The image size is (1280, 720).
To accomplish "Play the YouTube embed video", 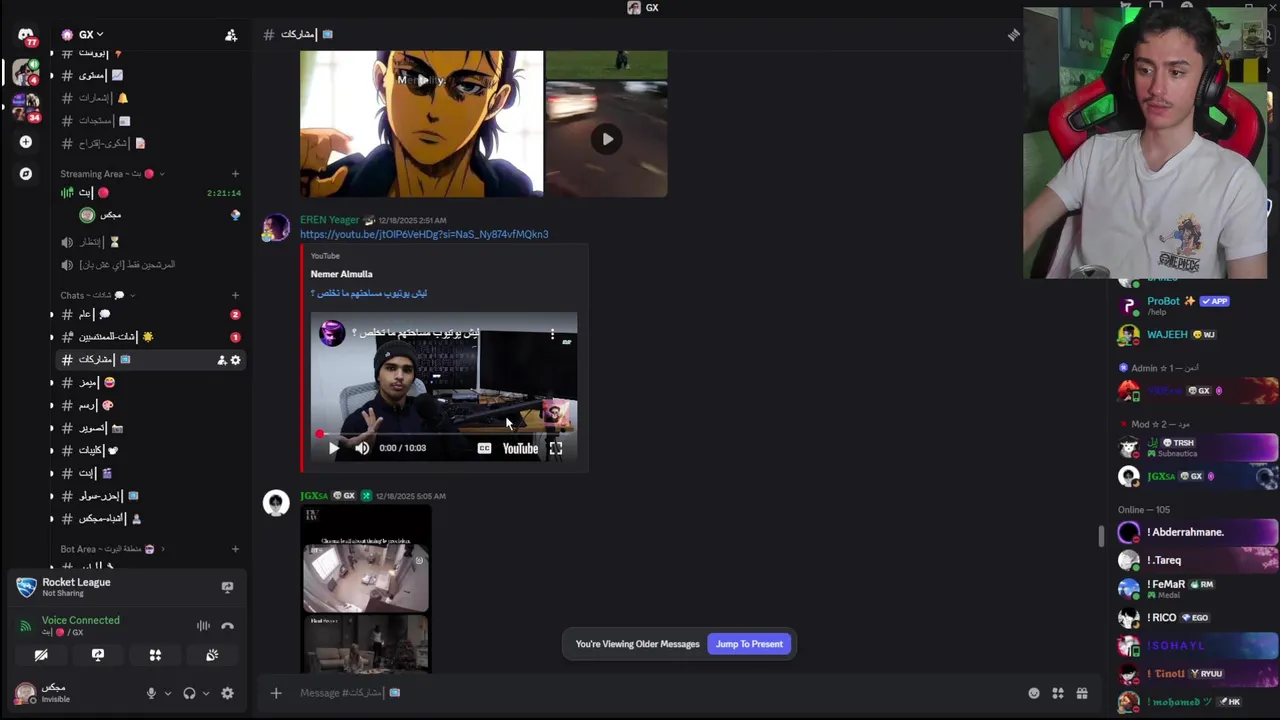I will [333, 448].
